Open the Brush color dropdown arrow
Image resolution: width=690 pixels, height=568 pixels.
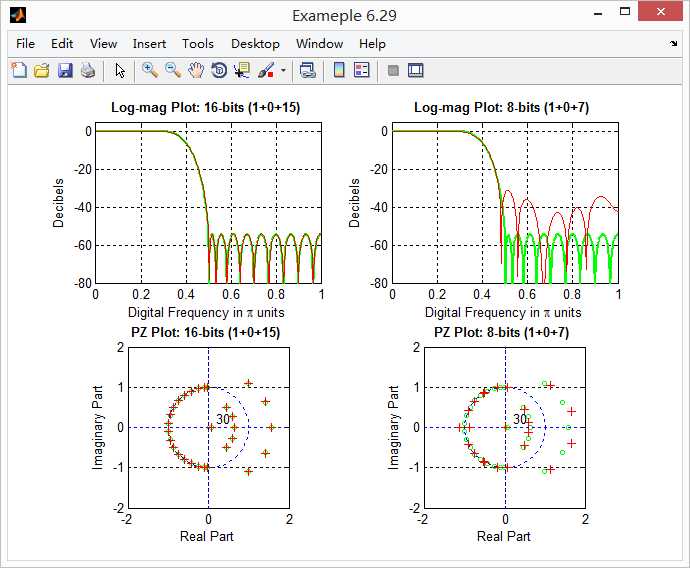click(283, 70)
